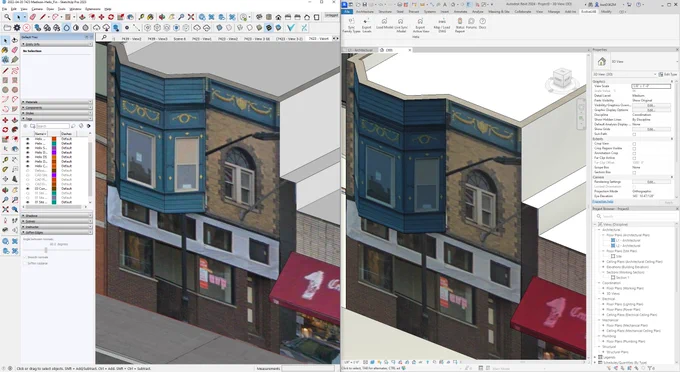Click Live Sync Model in Revit ribbon
This screenshot has height=372, width=680.
(401, 26)
